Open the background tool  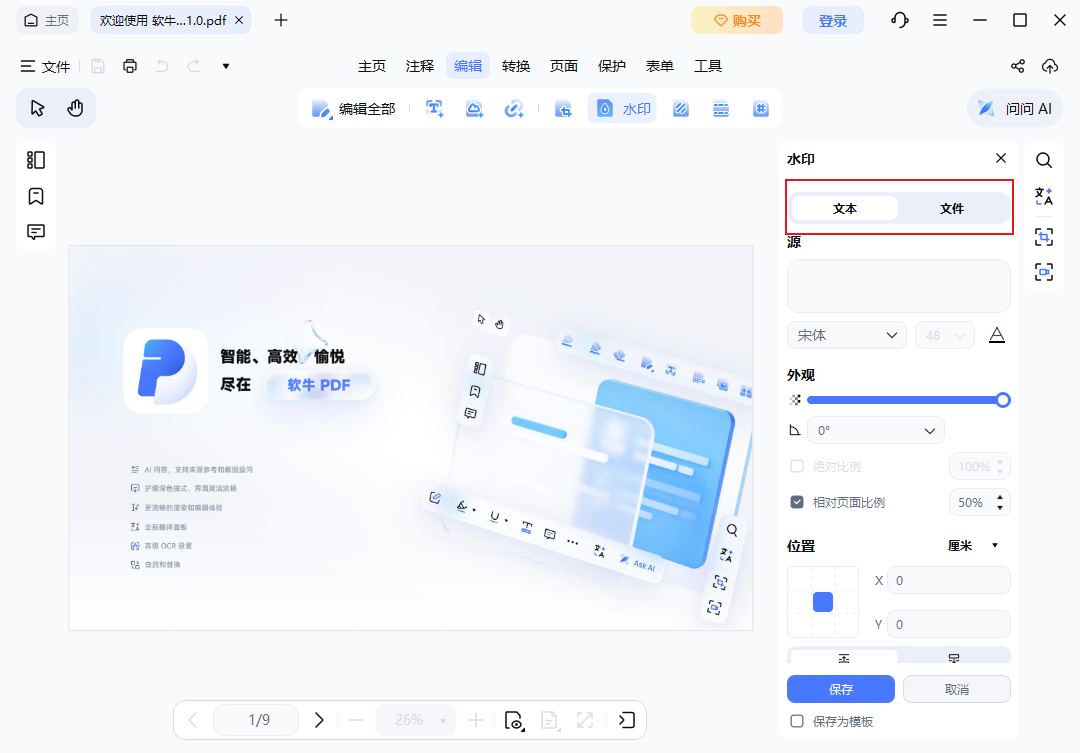(681, 108)
